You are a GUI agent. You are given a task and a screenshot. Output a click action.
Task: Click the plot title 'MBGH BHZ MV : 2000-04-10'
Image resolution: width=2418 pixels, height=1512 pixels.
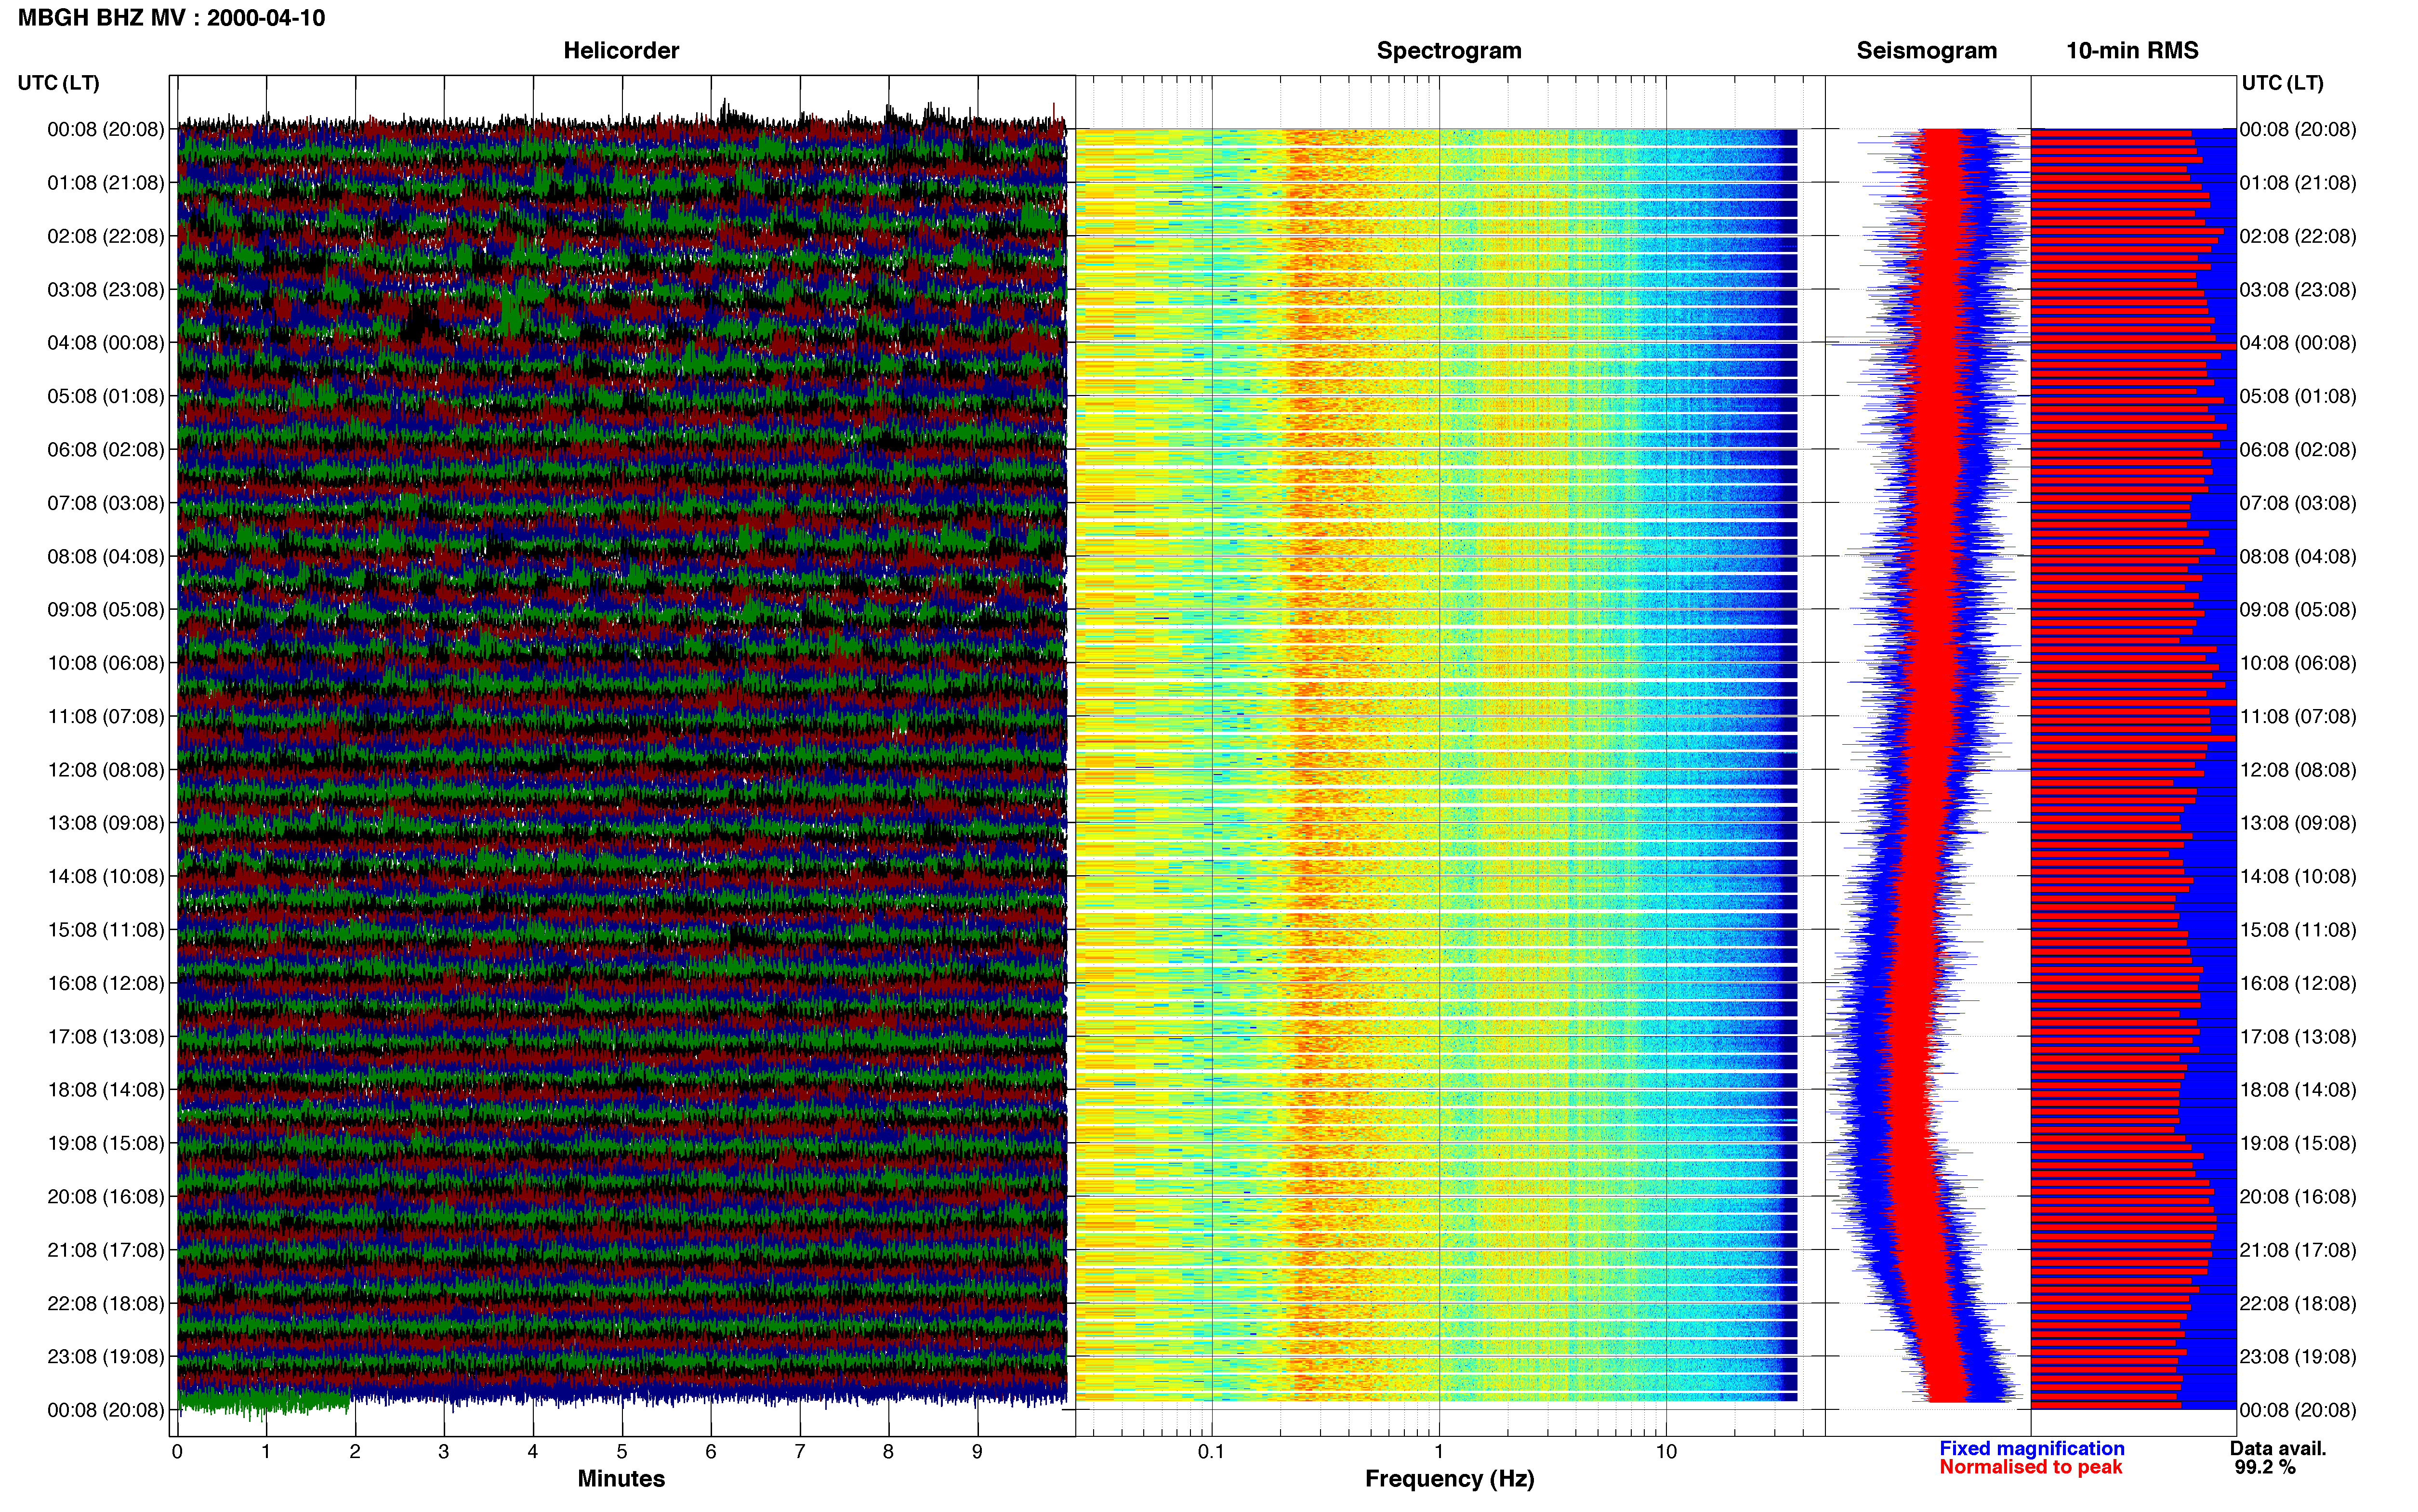tap(171, 18)
